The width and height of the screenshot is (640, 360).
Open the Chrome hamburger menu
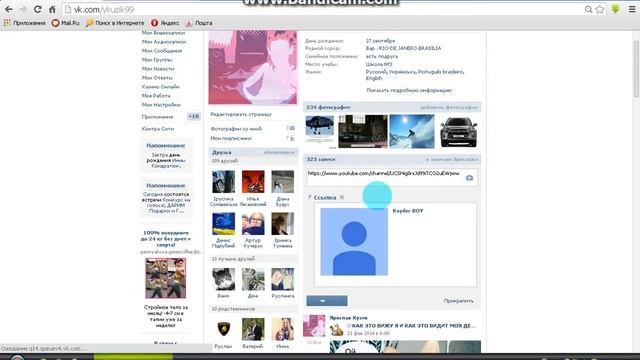(x=632, y=9)
